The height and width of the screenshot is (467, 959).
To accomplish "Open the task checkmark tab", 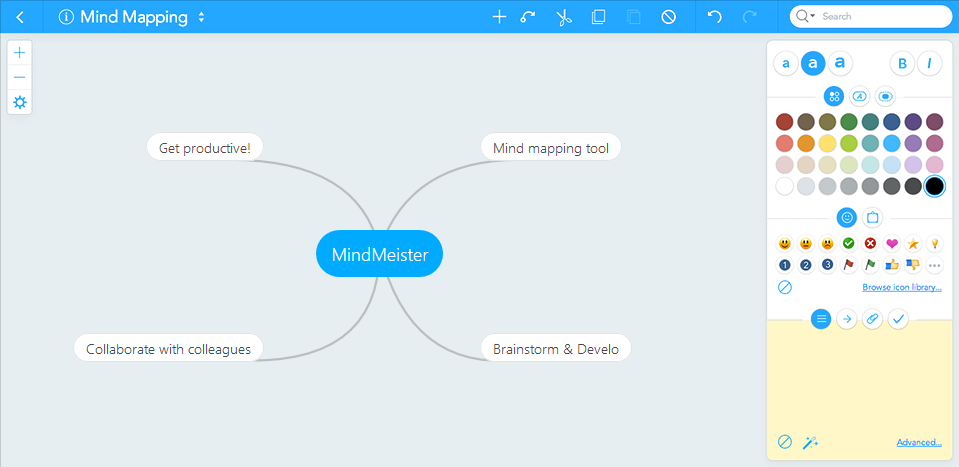I will coord(898,318).
